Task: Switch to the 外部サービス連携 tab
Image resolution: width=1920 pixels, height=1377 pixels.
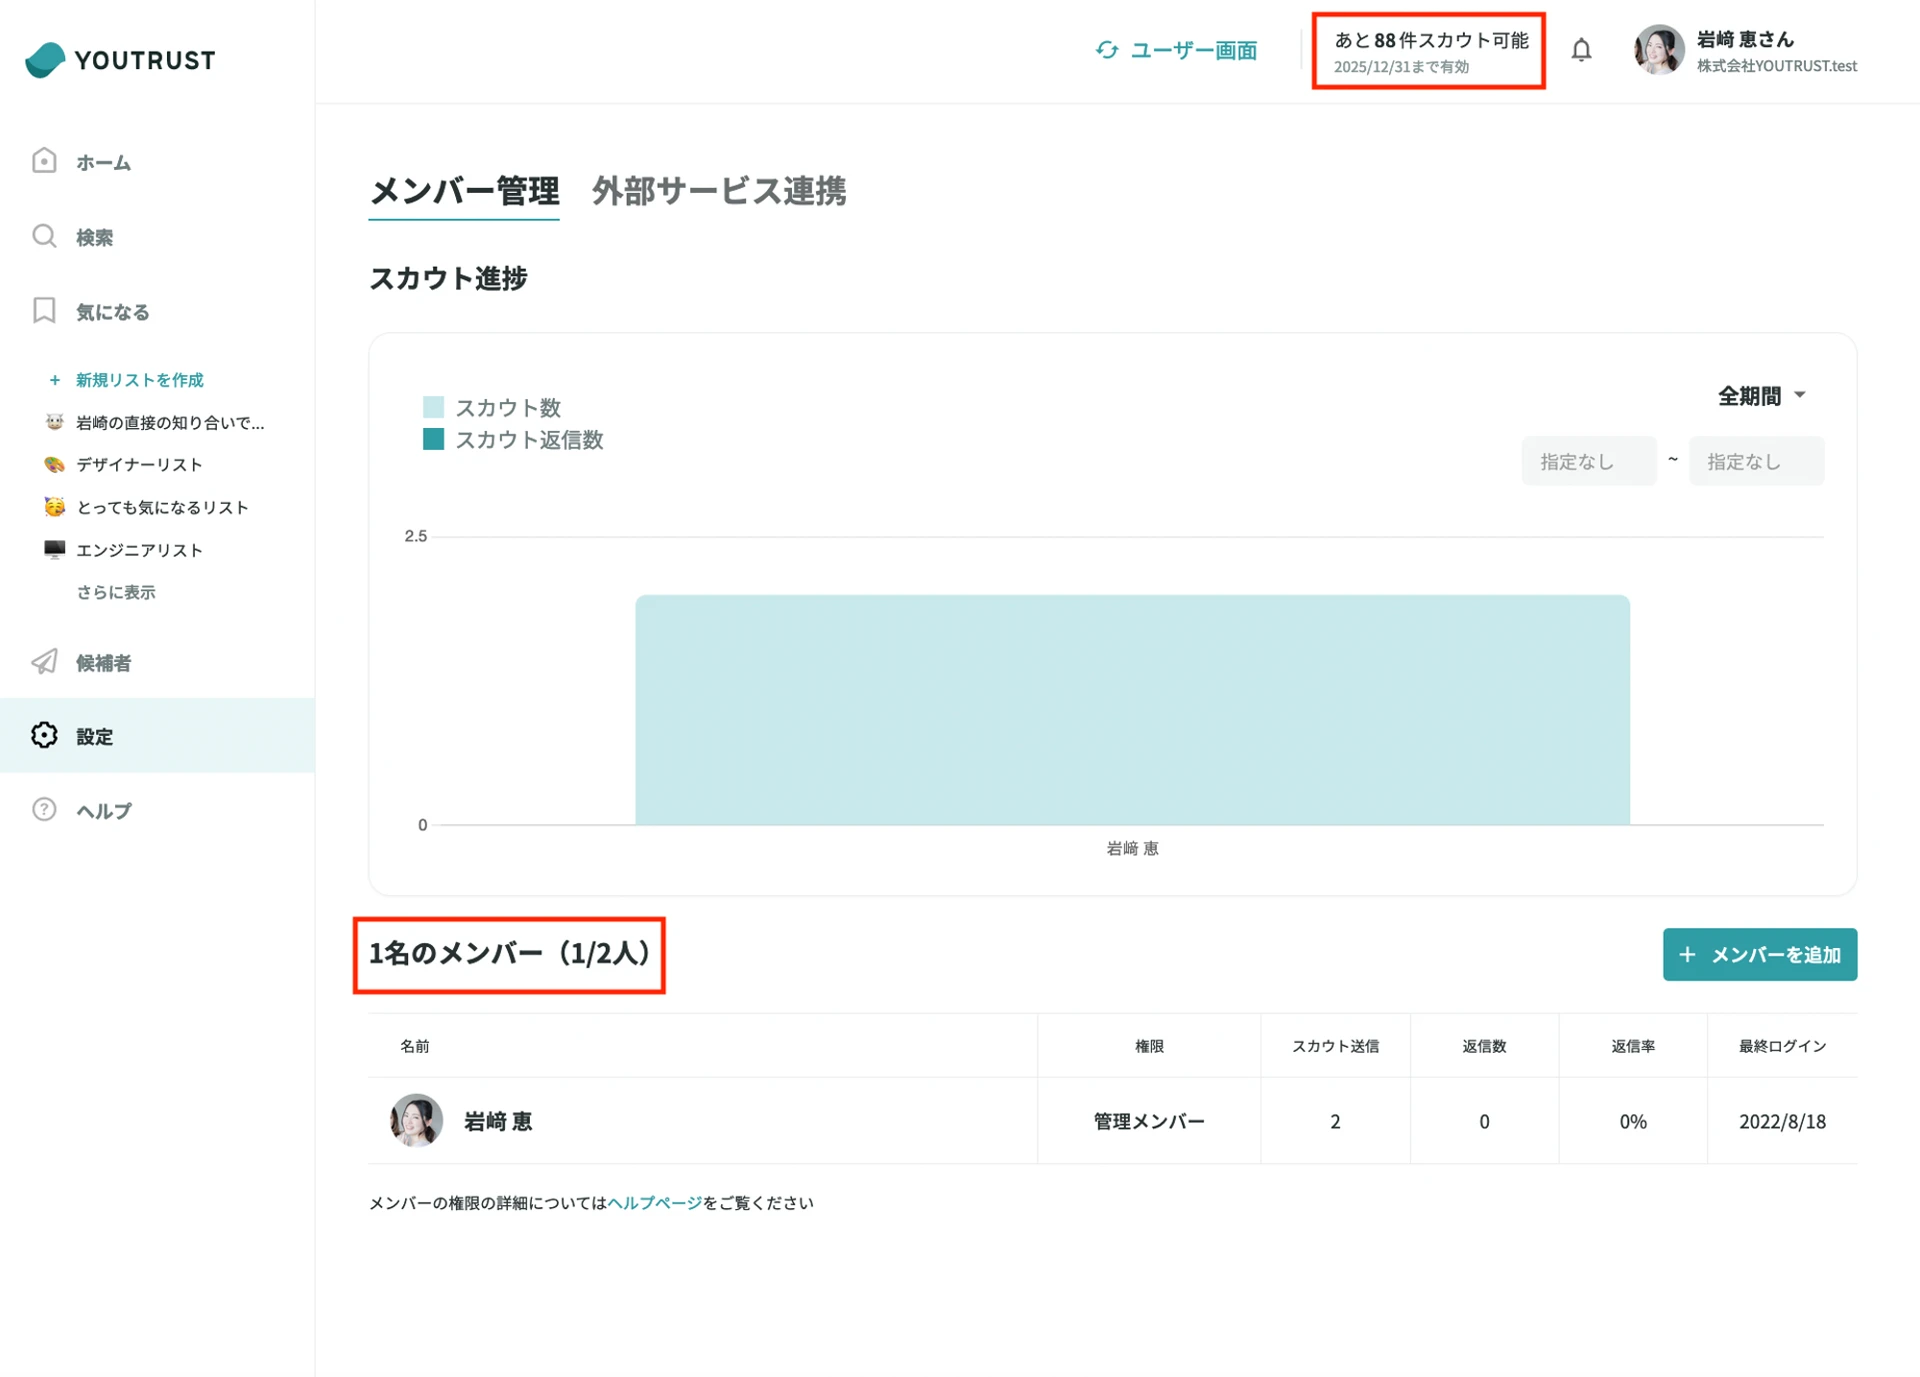Action: (720, 192)
